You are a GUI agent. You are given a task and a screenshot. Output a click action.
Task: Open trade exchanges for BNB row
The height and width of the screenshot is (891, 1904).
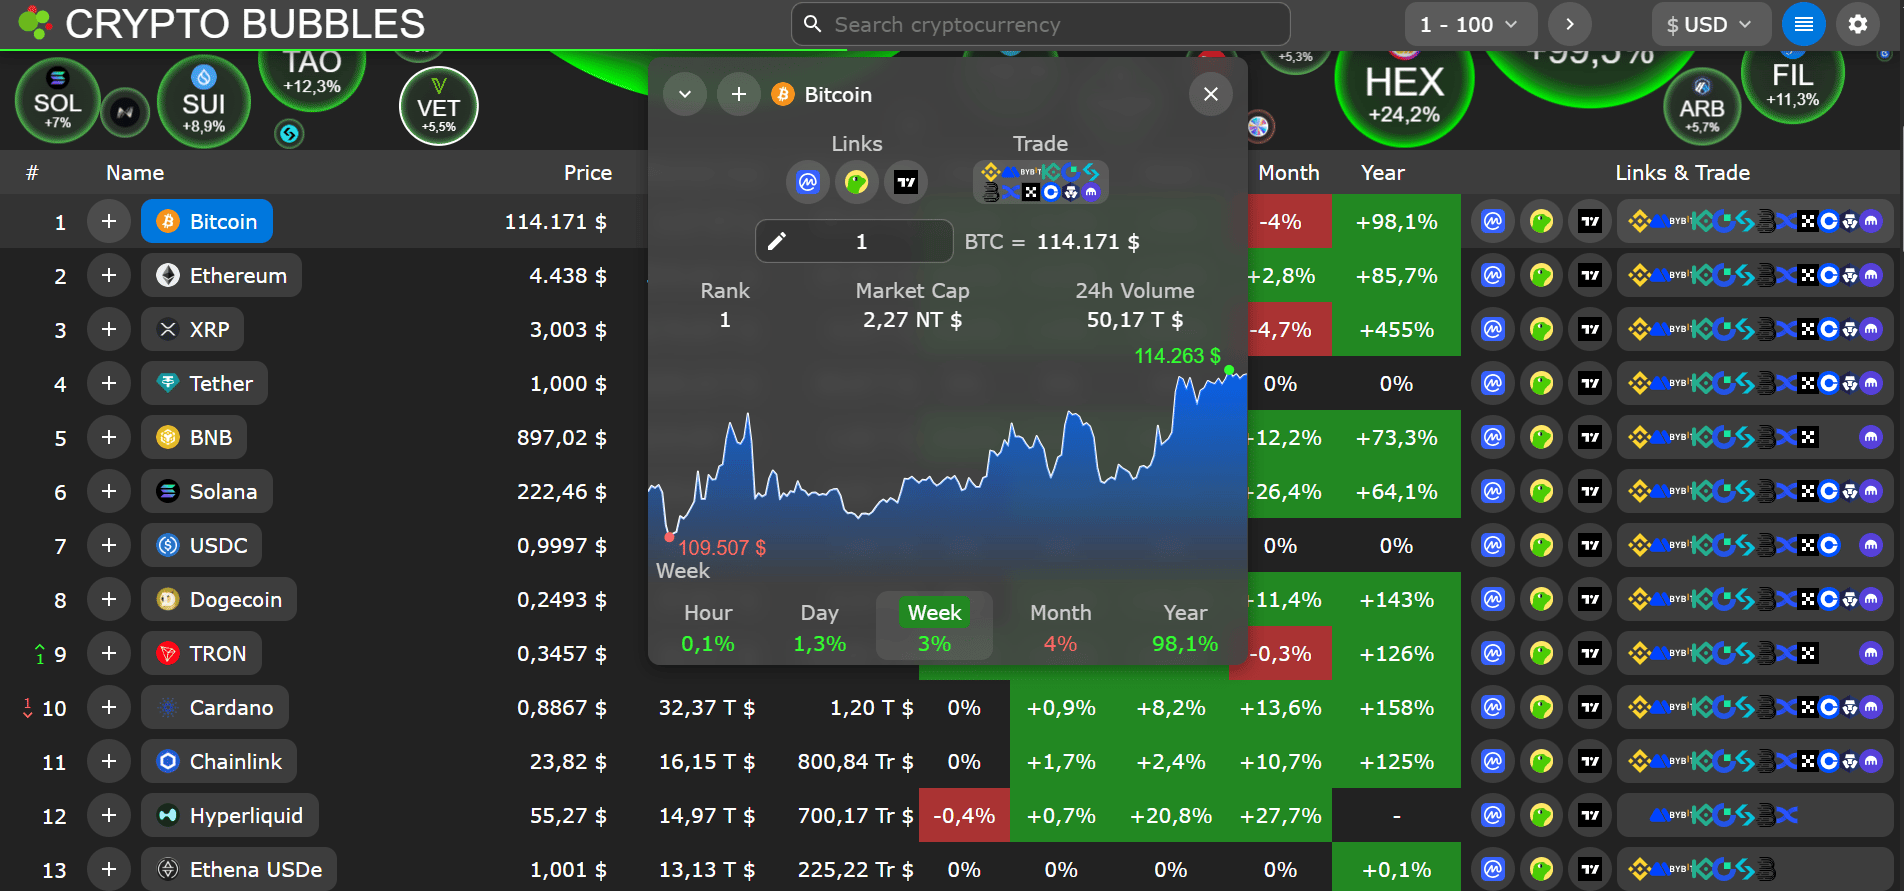pos(1755,438)
